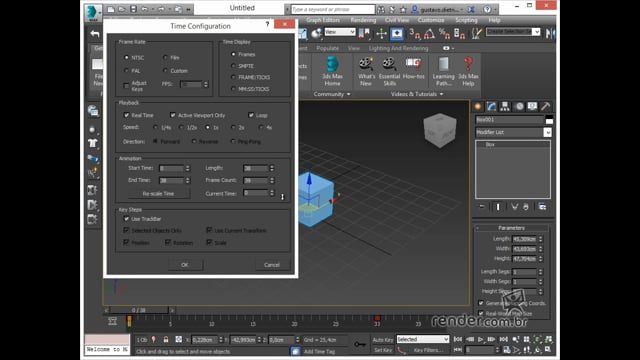Open the Hierarchy panel tab icon
This screenshot has width=640, height=360.
point(505,107)
